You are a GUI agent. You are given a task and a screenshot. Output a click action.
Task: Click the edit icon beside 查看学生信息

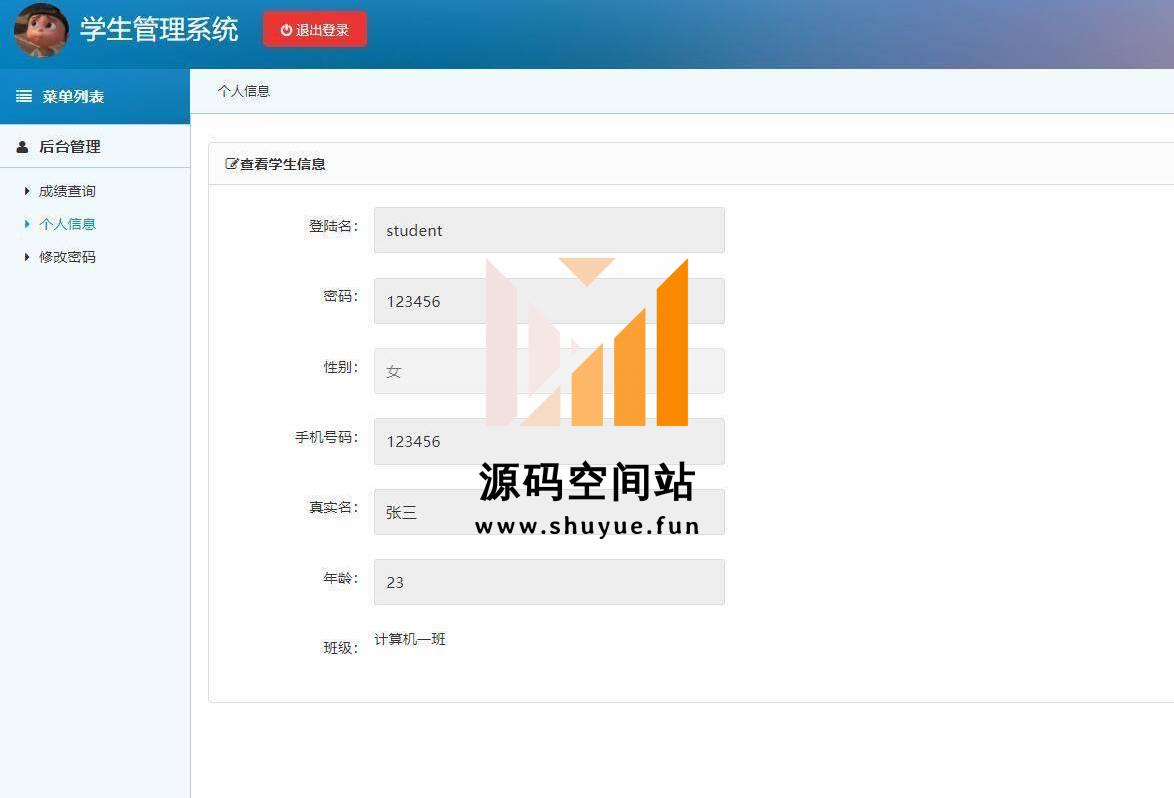pyautogui.click(x=231, y=163)
